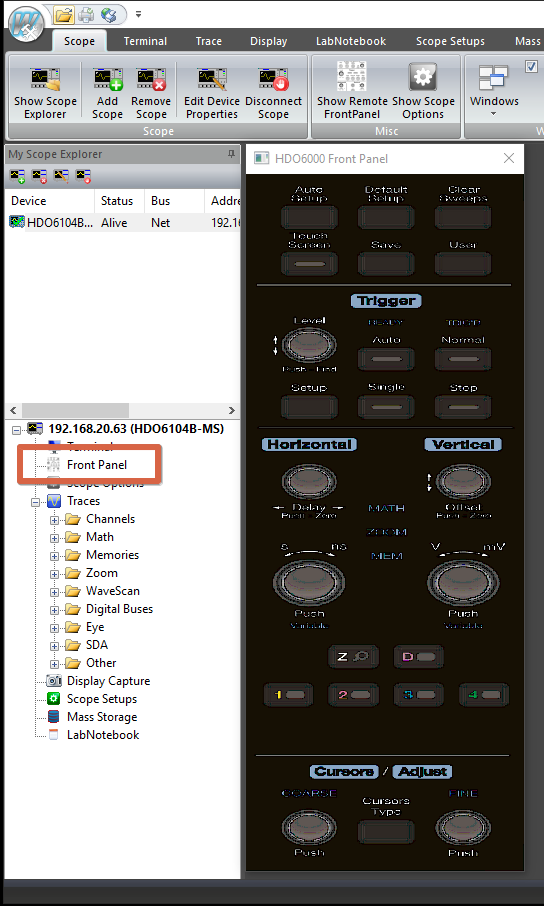
Task: Click remove-device icon in explorer toolbar
Action: [x=39, y=176]
